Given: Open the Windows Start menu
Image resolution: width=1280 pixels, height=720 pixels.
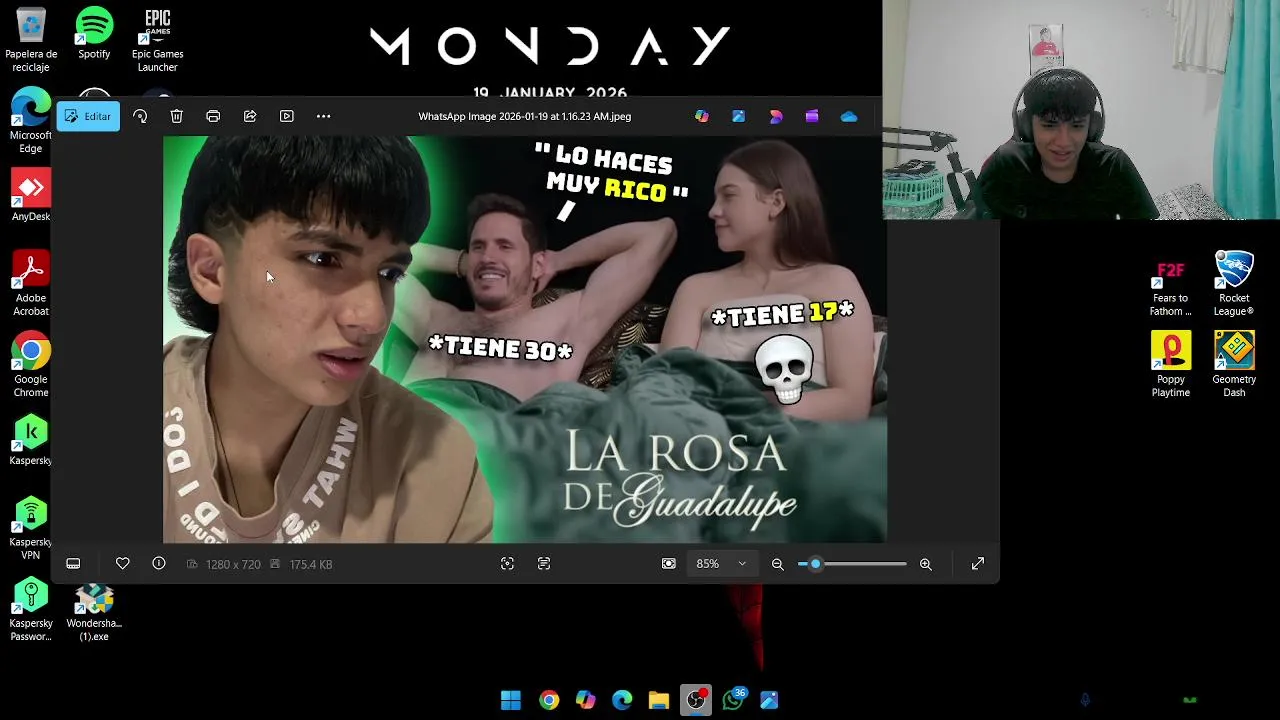Looking at the screenshot, I should pyautogui.click(x=511, y=700).
